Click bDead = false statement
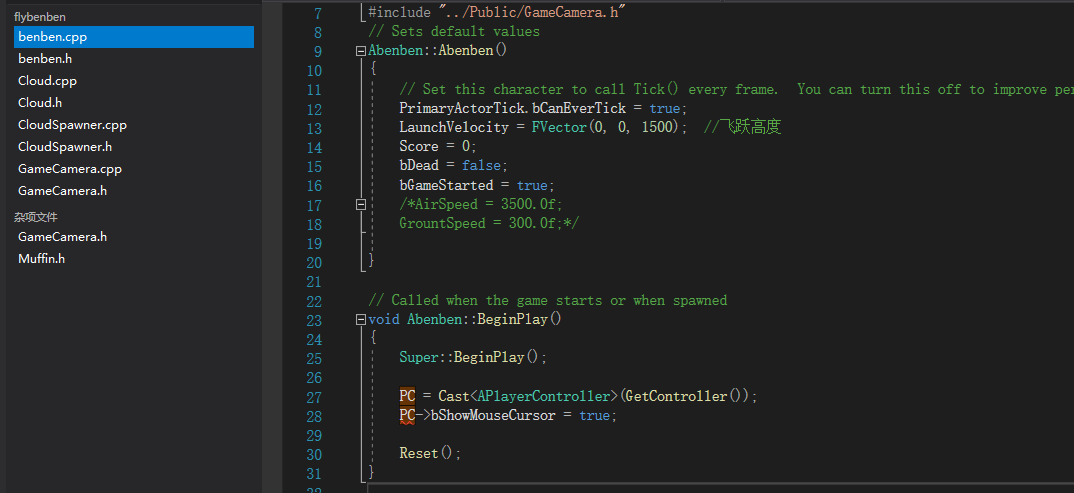Screen dimensions: 1074x493 tap(454, 166)
